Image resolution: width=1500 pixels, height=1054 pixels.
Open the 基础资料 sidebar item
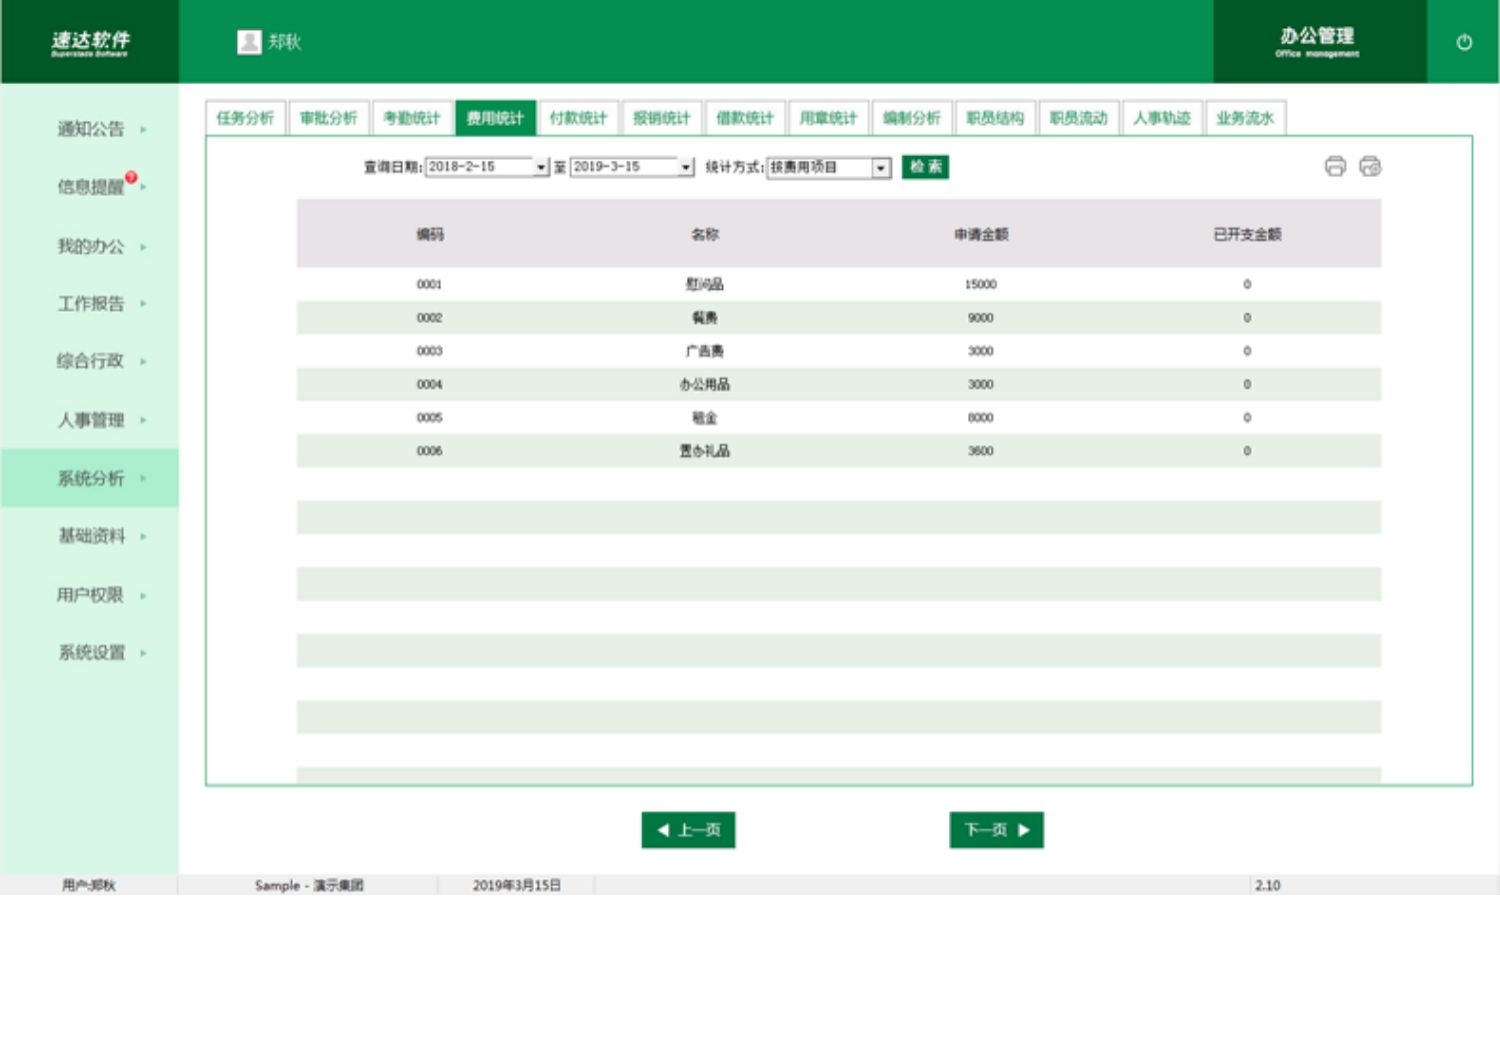(x=90, y=536)
